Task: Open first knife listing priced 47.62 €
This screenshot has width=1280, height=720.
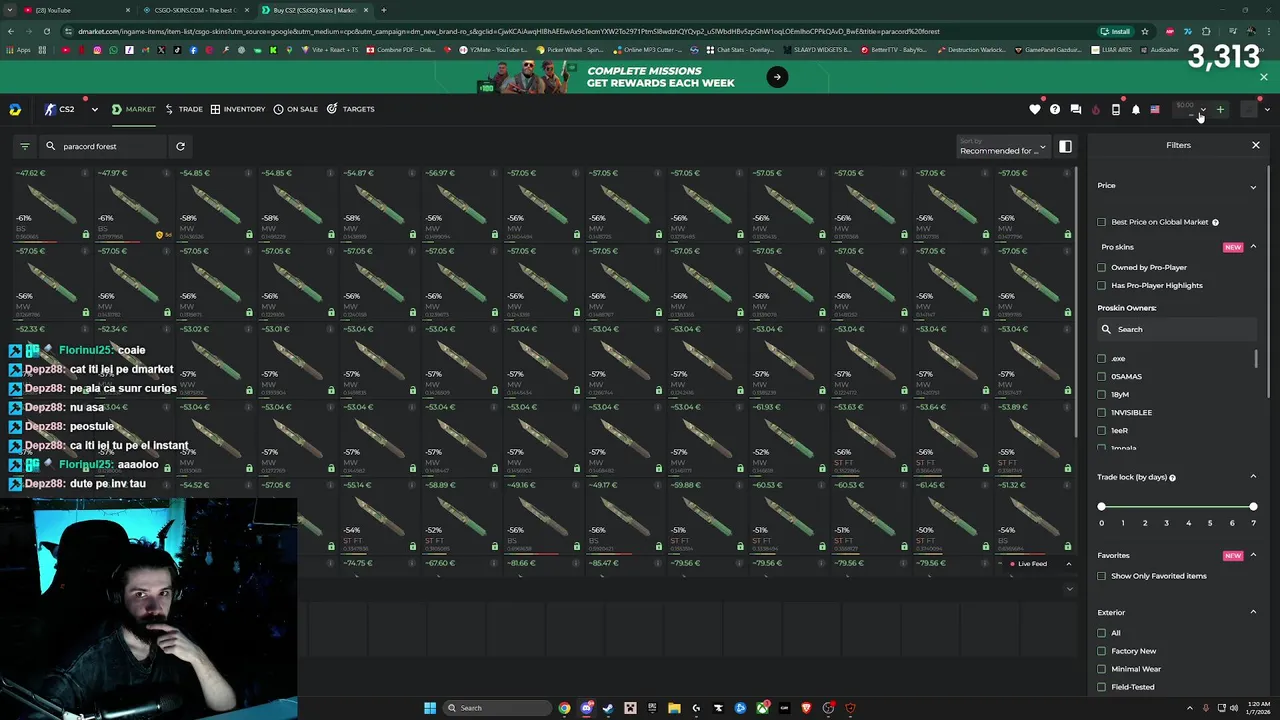Action: pyautogui.click(x=52, y=204)
